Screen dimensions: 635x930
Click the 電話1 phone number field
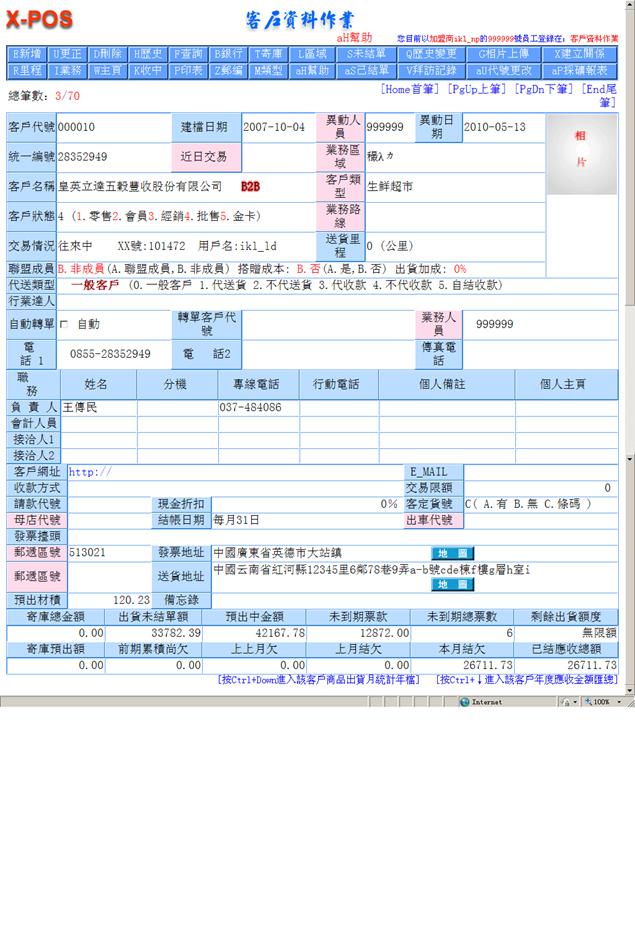pos(110,354)
